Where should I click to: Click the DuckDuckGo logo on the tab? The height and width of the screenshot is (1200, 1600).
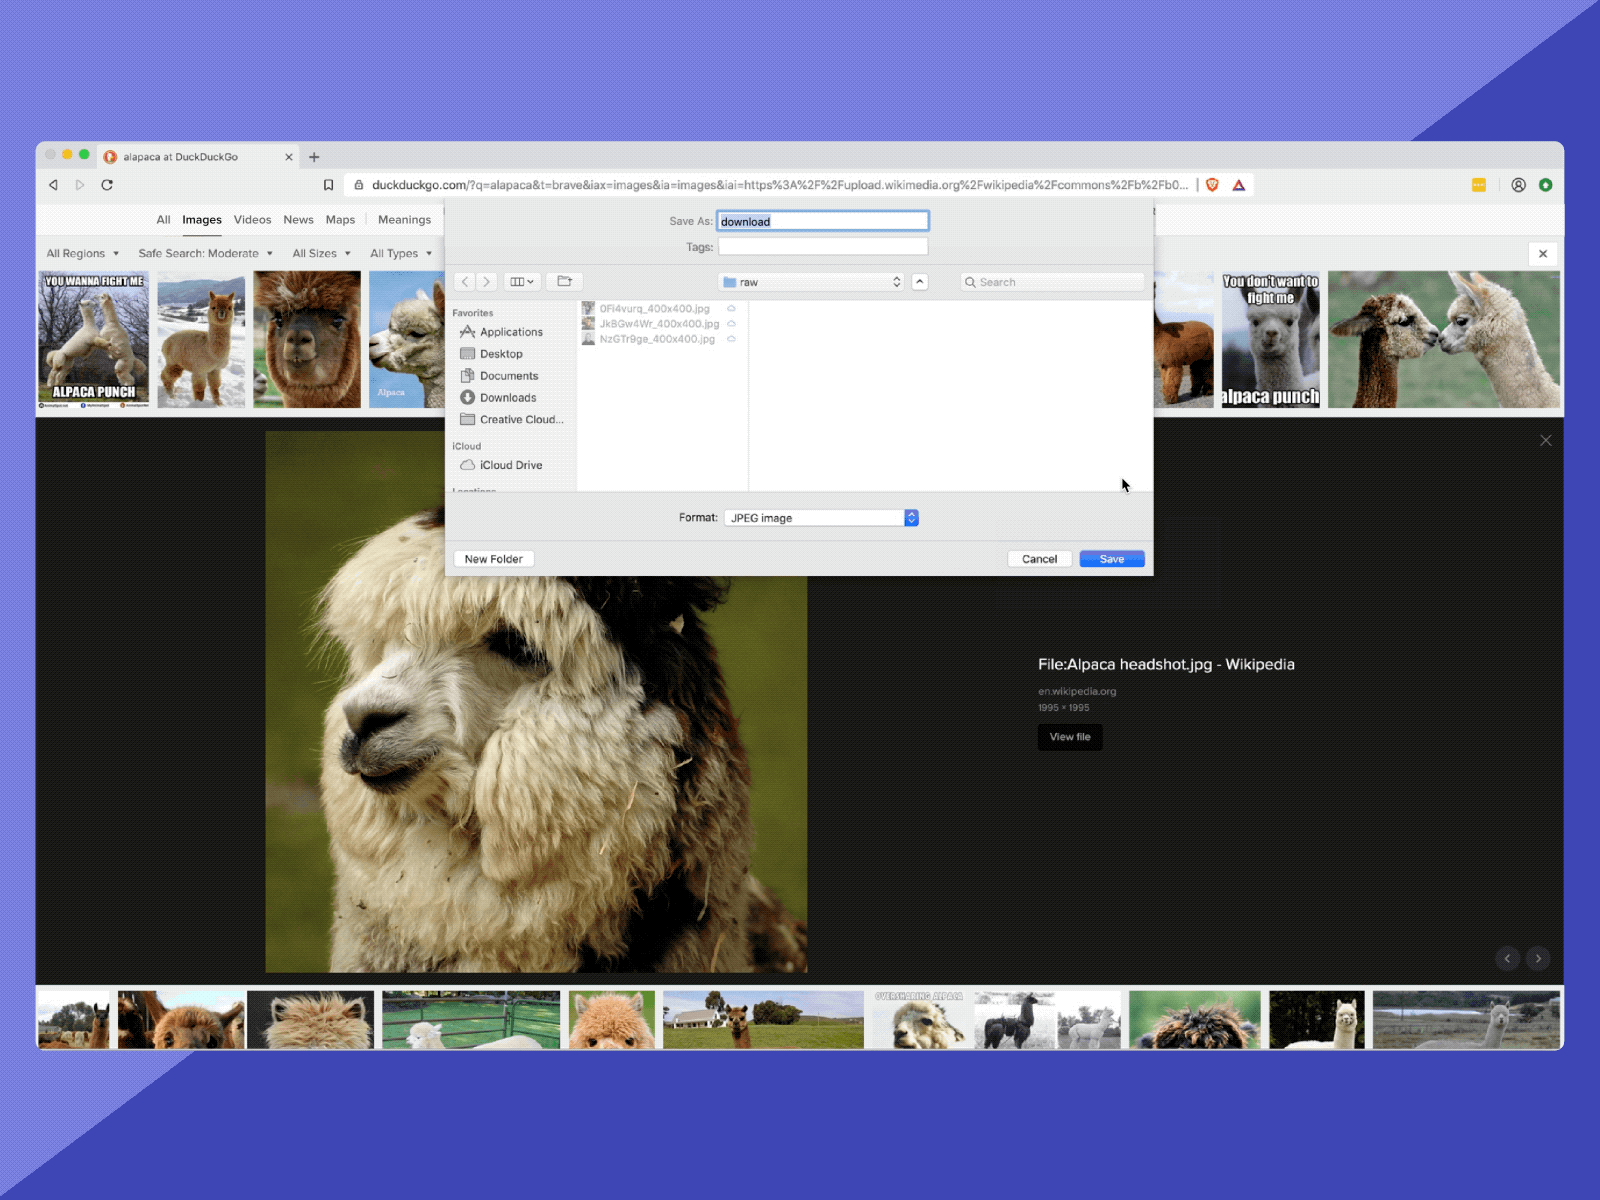coord(110,157)
